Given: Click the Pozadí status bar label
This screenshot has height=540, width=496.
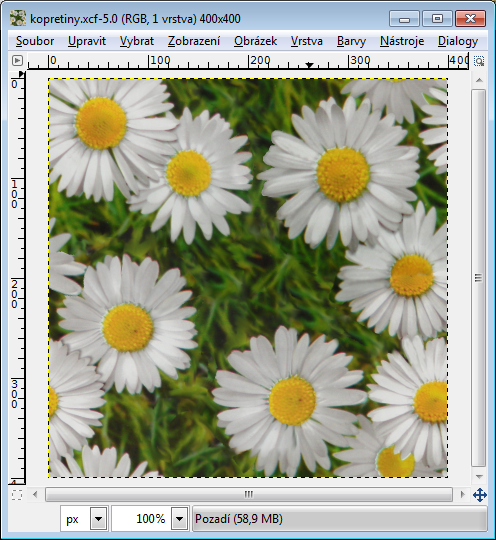Looking at the screenshot, I should pos(239,518).
